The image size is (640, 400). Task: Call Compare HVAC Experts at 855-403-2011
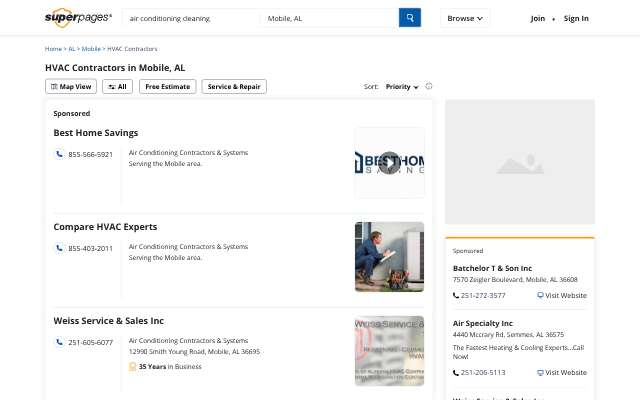click(x=90, y=249)
